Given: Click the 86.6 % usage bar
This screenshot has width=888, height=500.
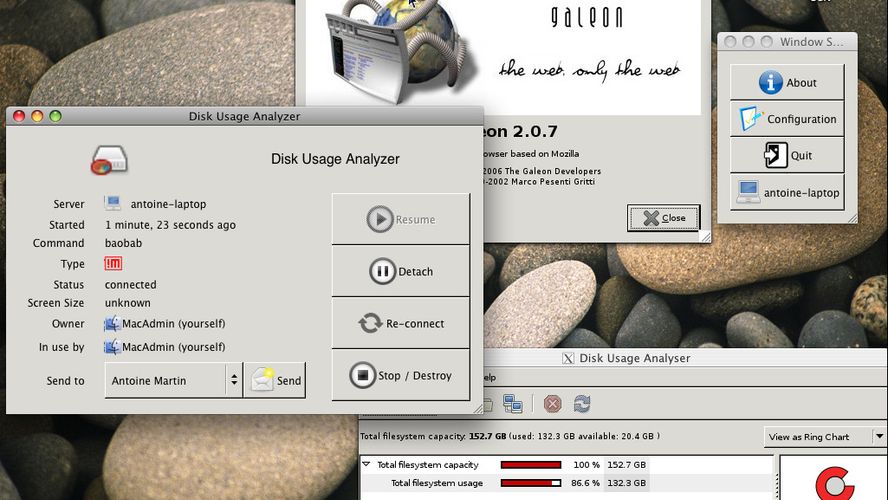Looking at the screenshot, I should 531,483.
